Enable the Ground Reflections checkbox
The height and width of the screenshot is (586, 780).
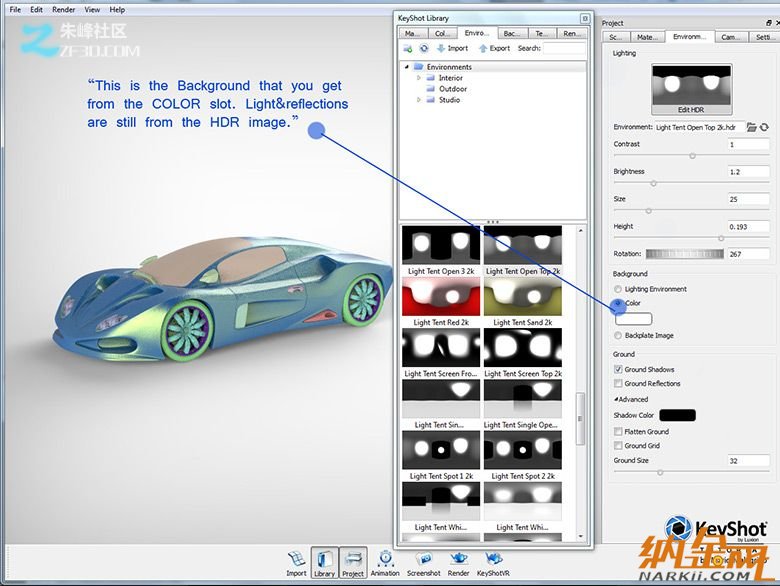(x=618, y=383)
